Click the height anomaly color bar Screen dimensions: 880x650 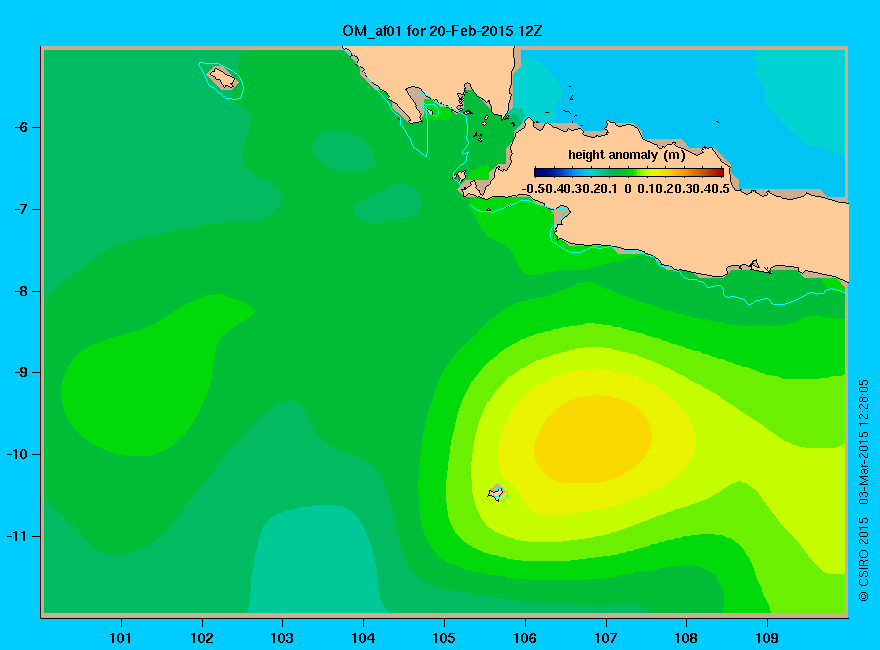coord(629,172)
